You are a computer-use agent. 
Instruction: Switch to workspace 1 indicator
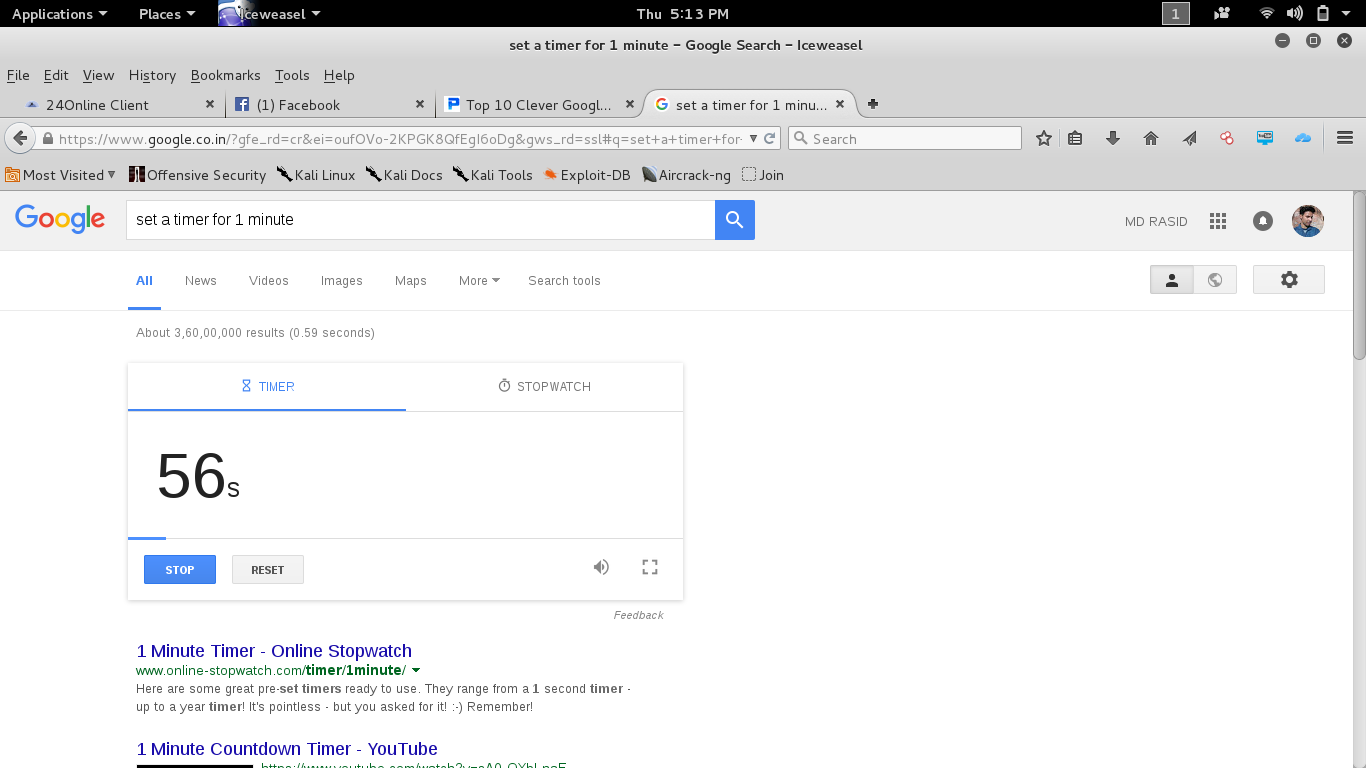1176,14
